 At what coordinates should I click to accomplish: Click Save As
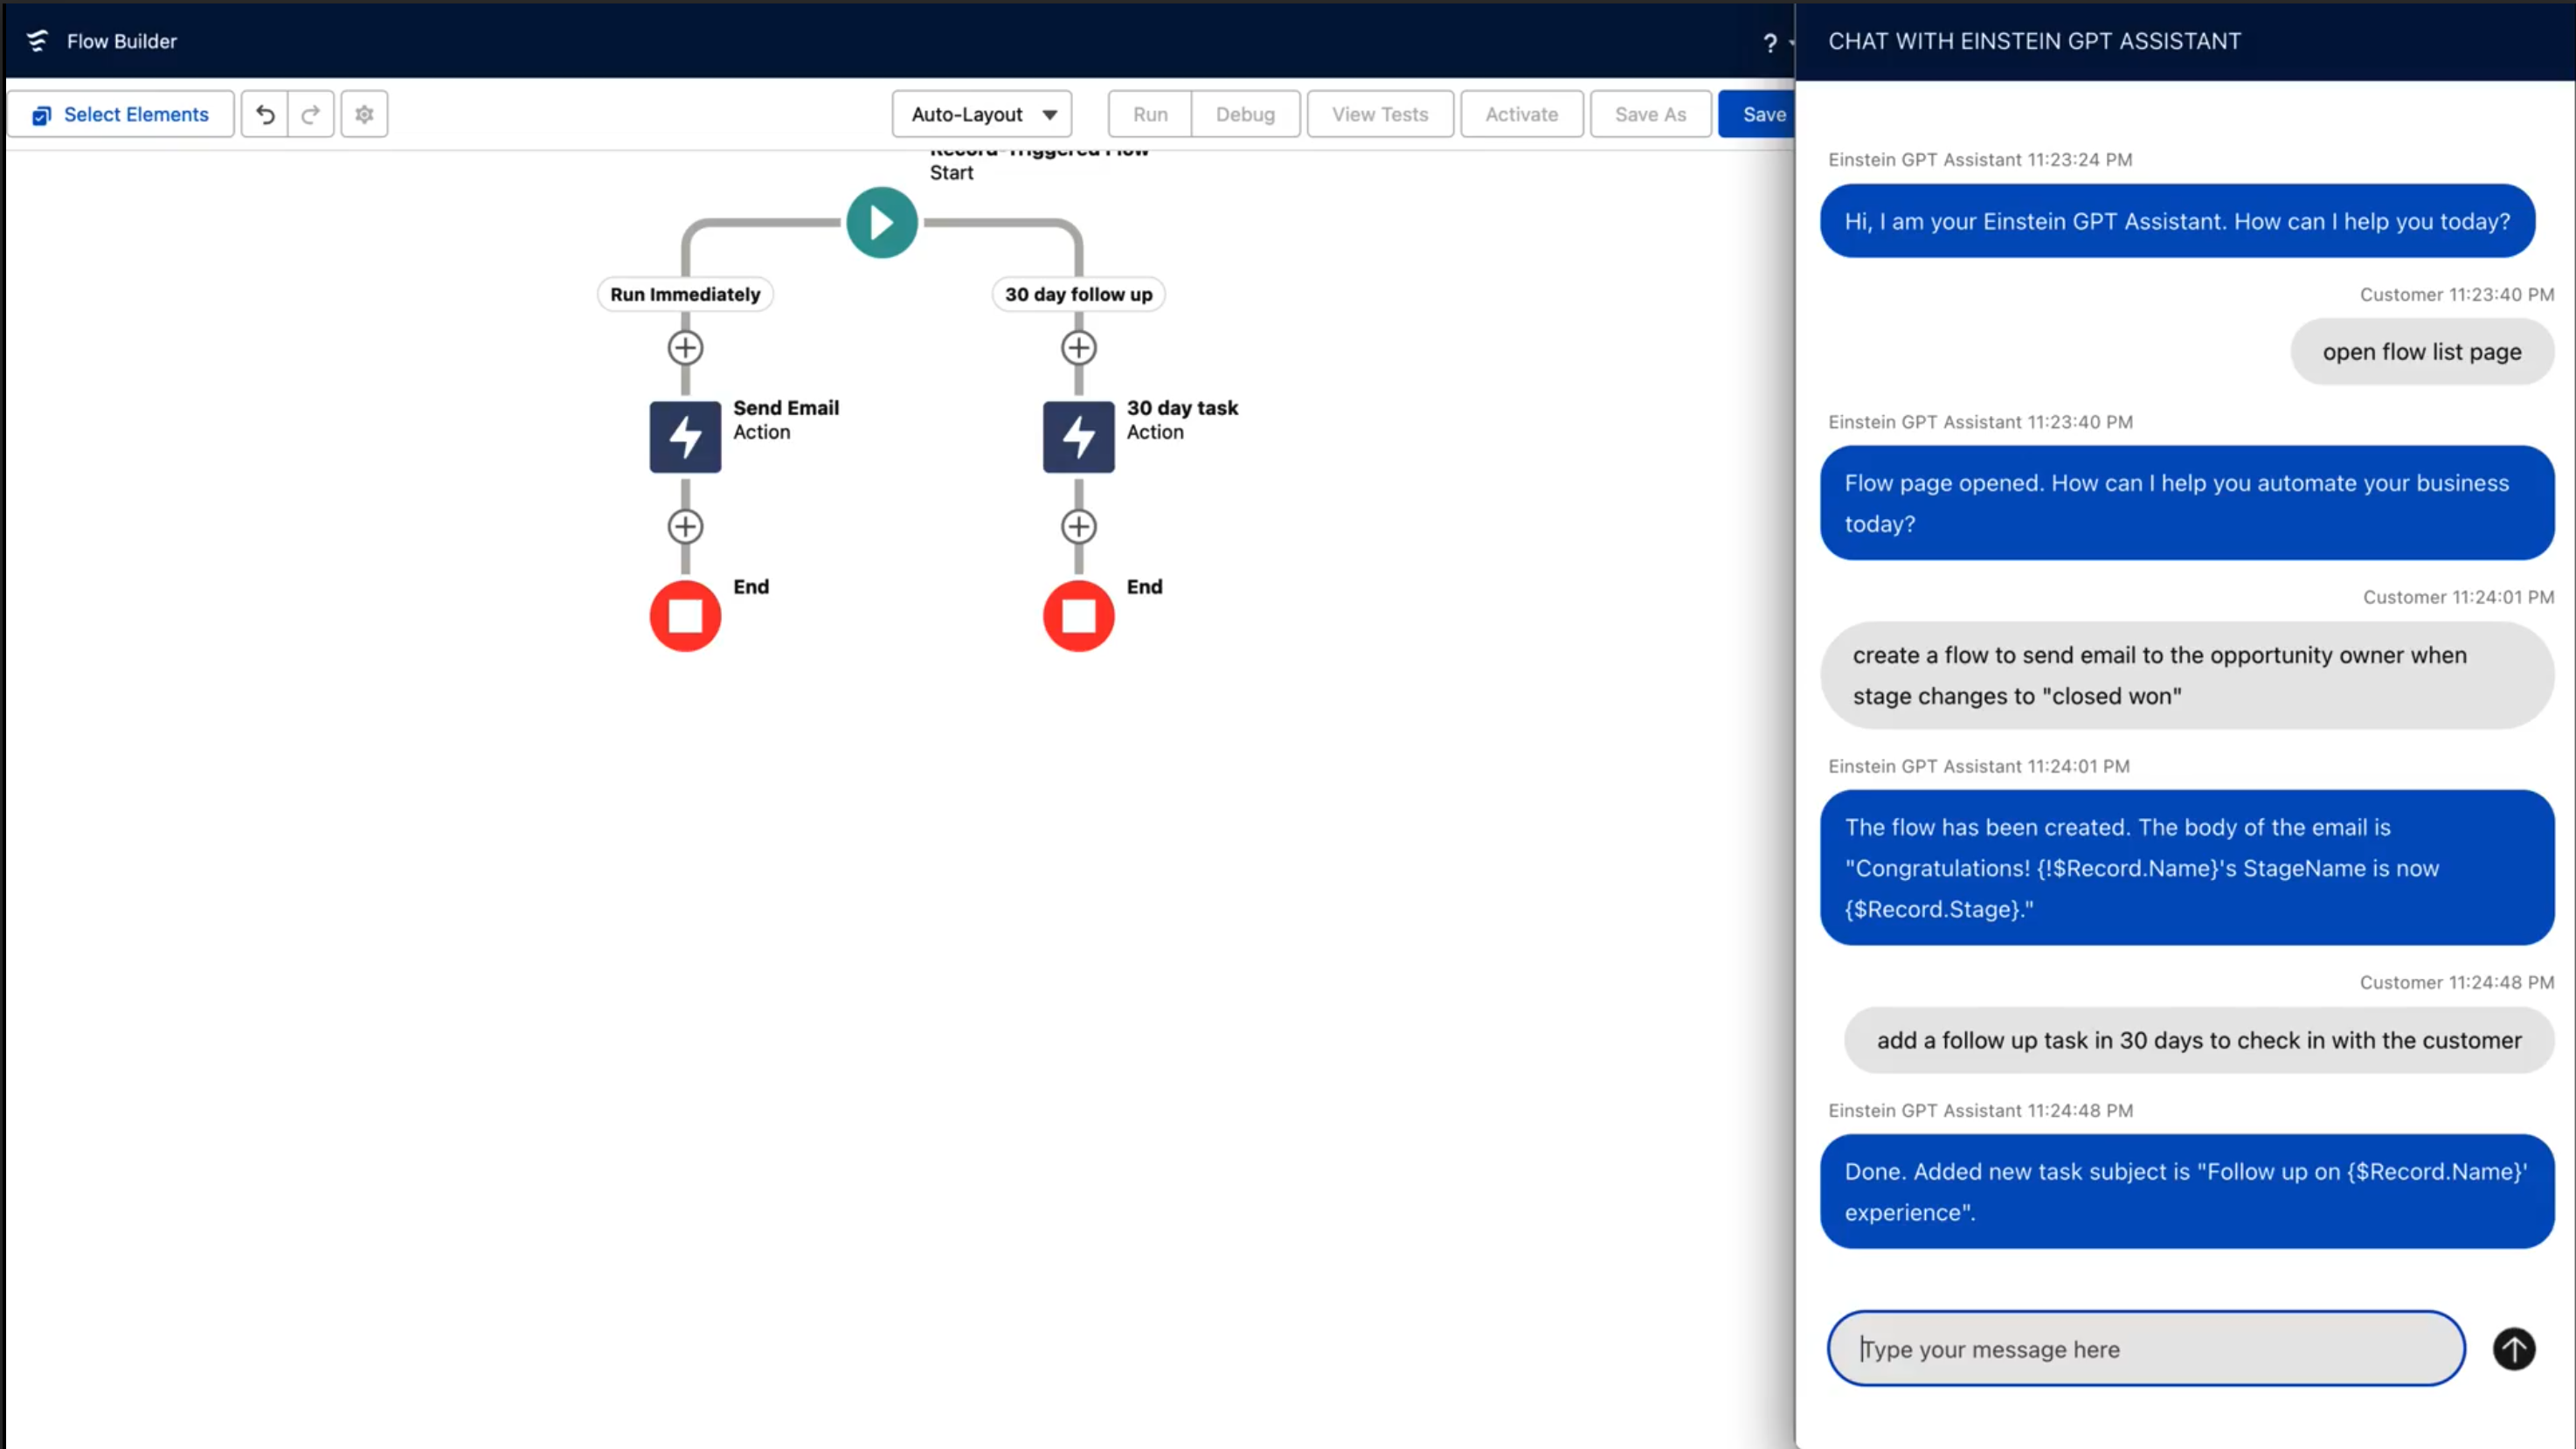[x=1649, y=114]
